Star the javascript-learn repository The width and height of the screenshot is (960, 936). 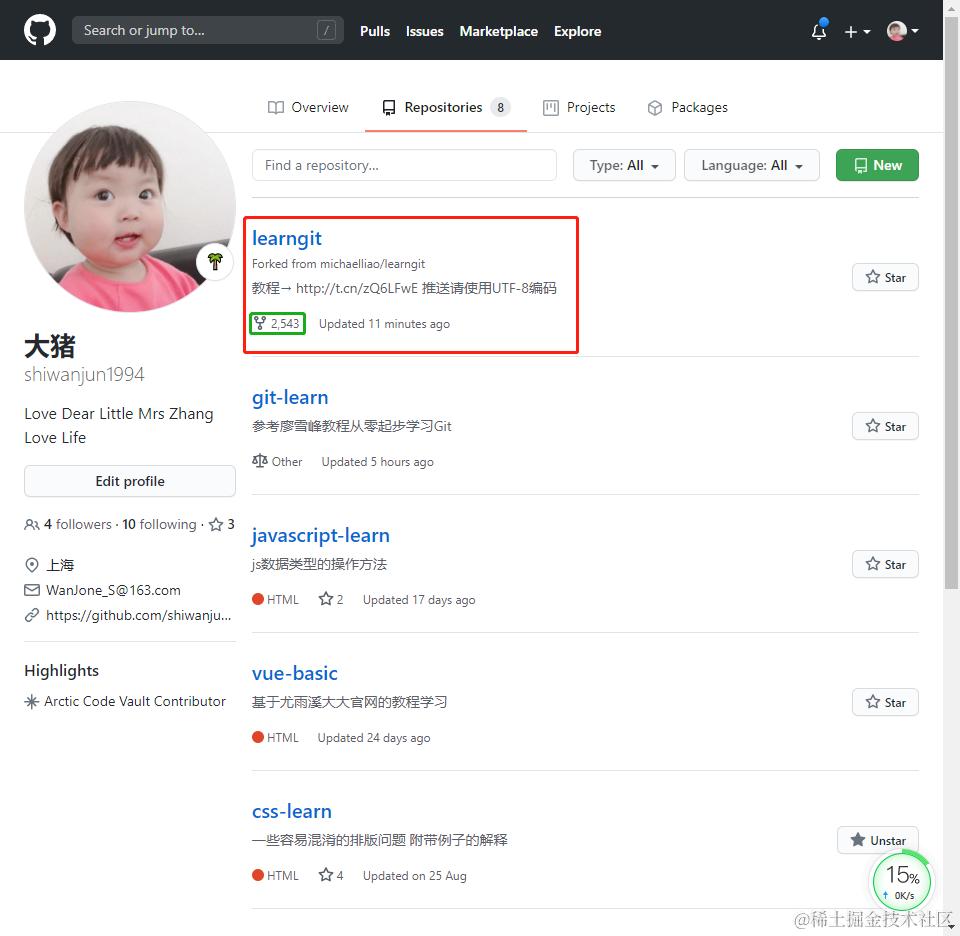(x=885, y=564)
